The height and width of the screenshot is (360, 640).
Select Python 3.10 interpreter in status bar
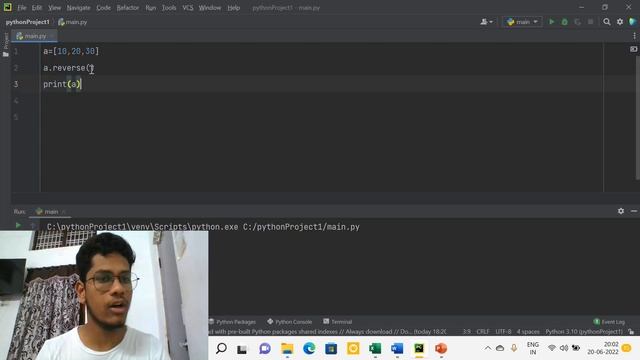(x=584, y=332)
